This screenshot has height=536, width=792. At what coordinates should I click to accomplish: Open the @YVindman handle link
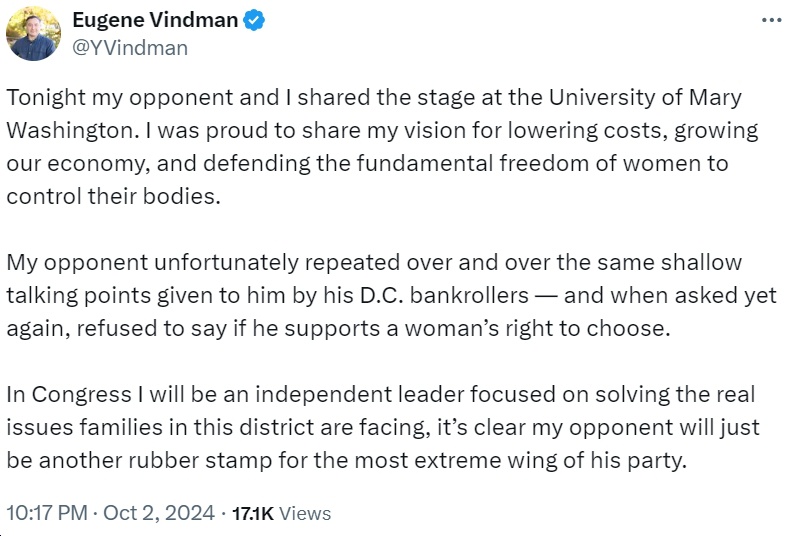[130, 47]
